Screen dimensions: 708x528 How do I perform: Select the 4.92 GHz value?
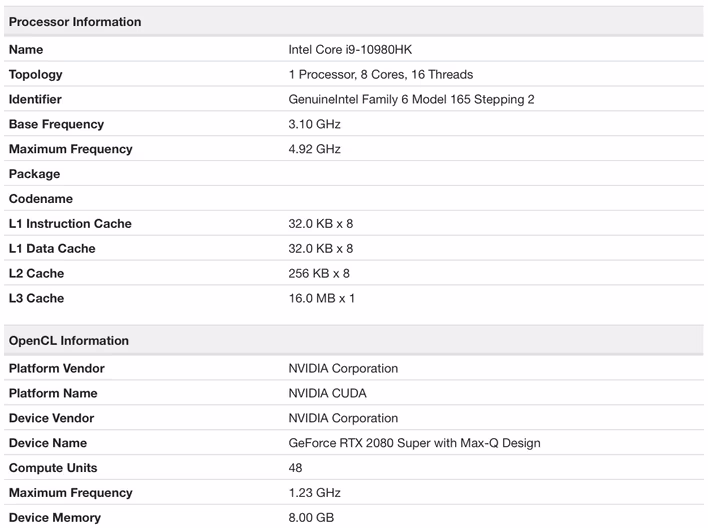(x=314, y=149)
